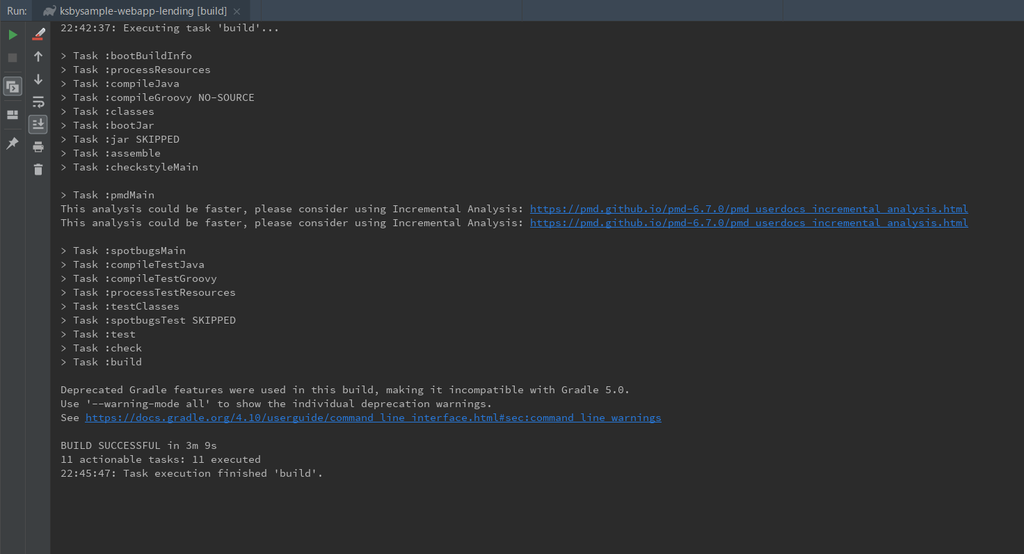Open first pmd incremental analysis link
Viewport: 1024px width, 554px height.
[x=748, y=209]
